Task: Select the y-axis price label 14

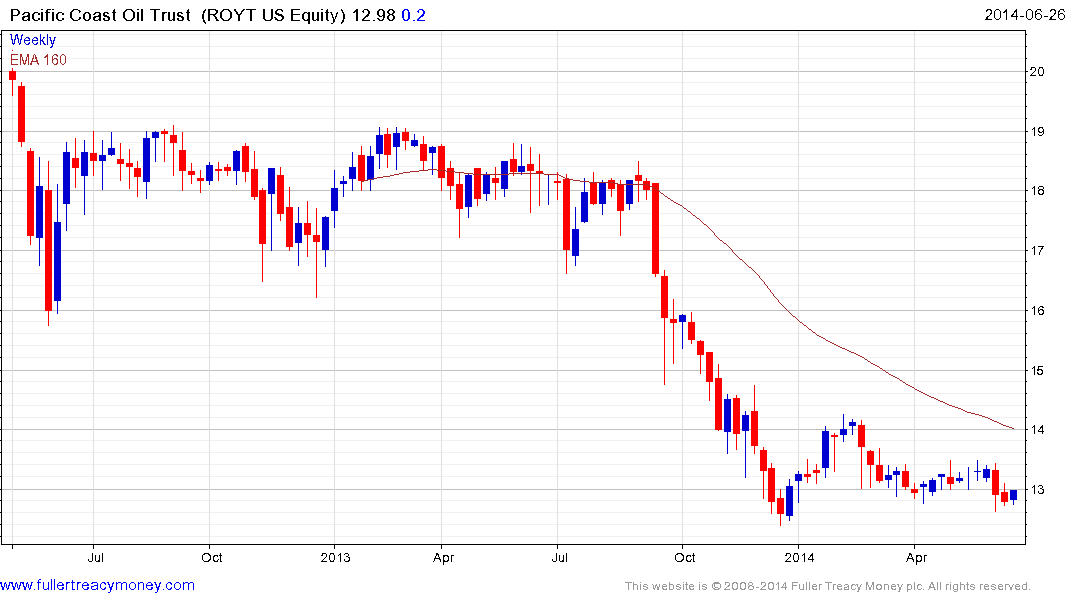Action: click(x=1037, y=430)
